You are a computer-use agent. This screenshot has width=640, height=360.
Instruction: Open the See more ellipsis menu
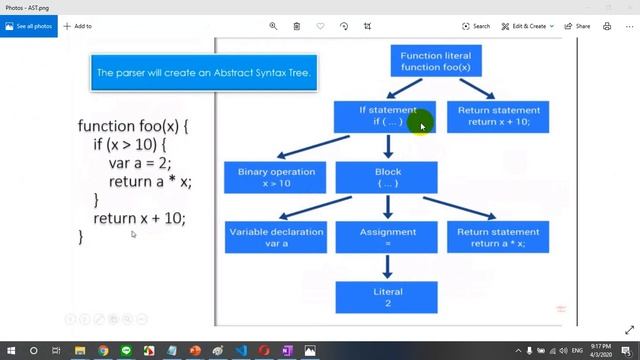point(629,26)
